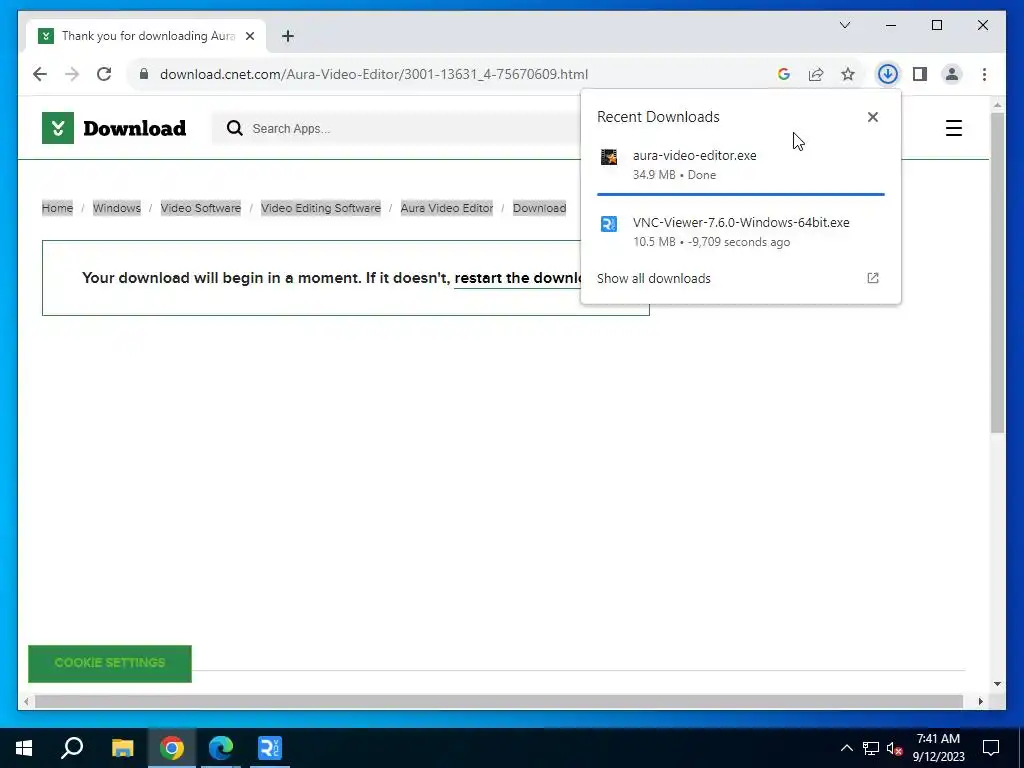Open the profile avatar menu
1024x768 pixels.
952,74
